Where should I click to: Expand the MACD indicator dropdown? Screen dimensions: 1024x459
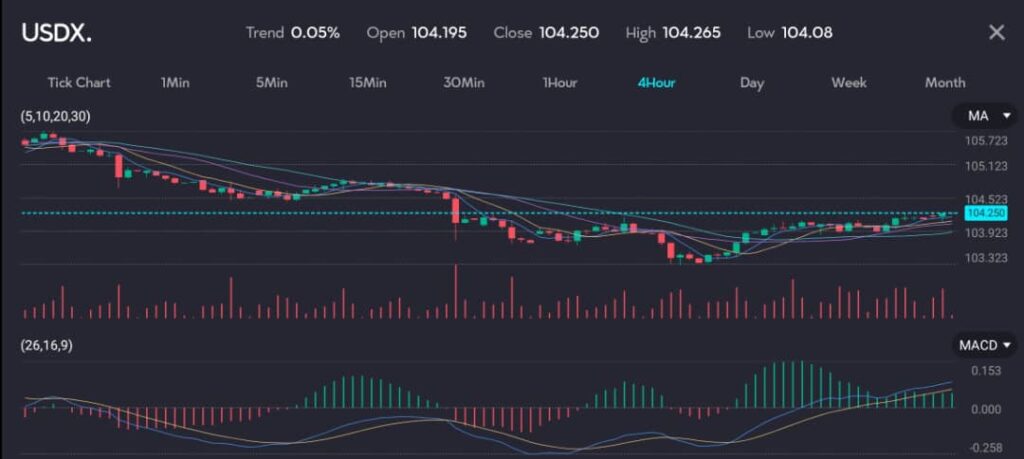pyautogui.click(x=984, y=345)
